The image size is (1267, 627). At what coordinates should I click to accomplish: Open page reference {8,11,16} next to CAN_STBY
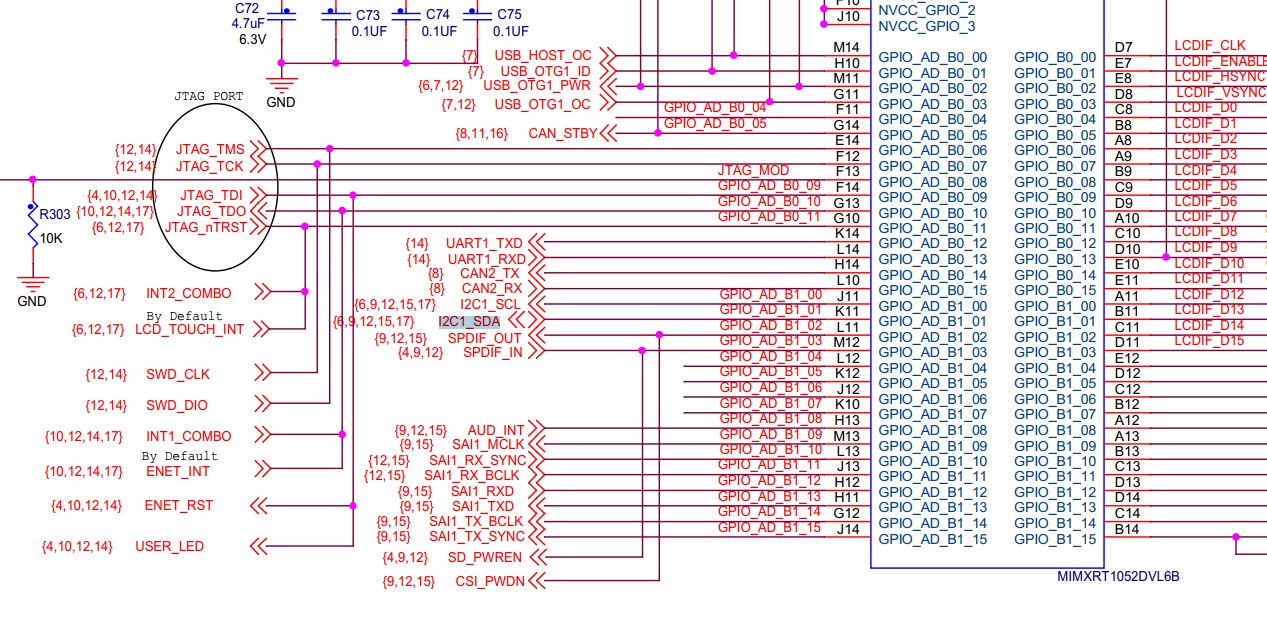481,133
